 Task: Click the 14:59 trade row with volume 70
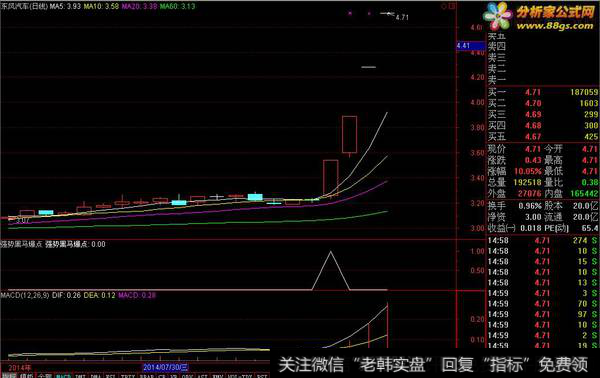tap(543, 304)
